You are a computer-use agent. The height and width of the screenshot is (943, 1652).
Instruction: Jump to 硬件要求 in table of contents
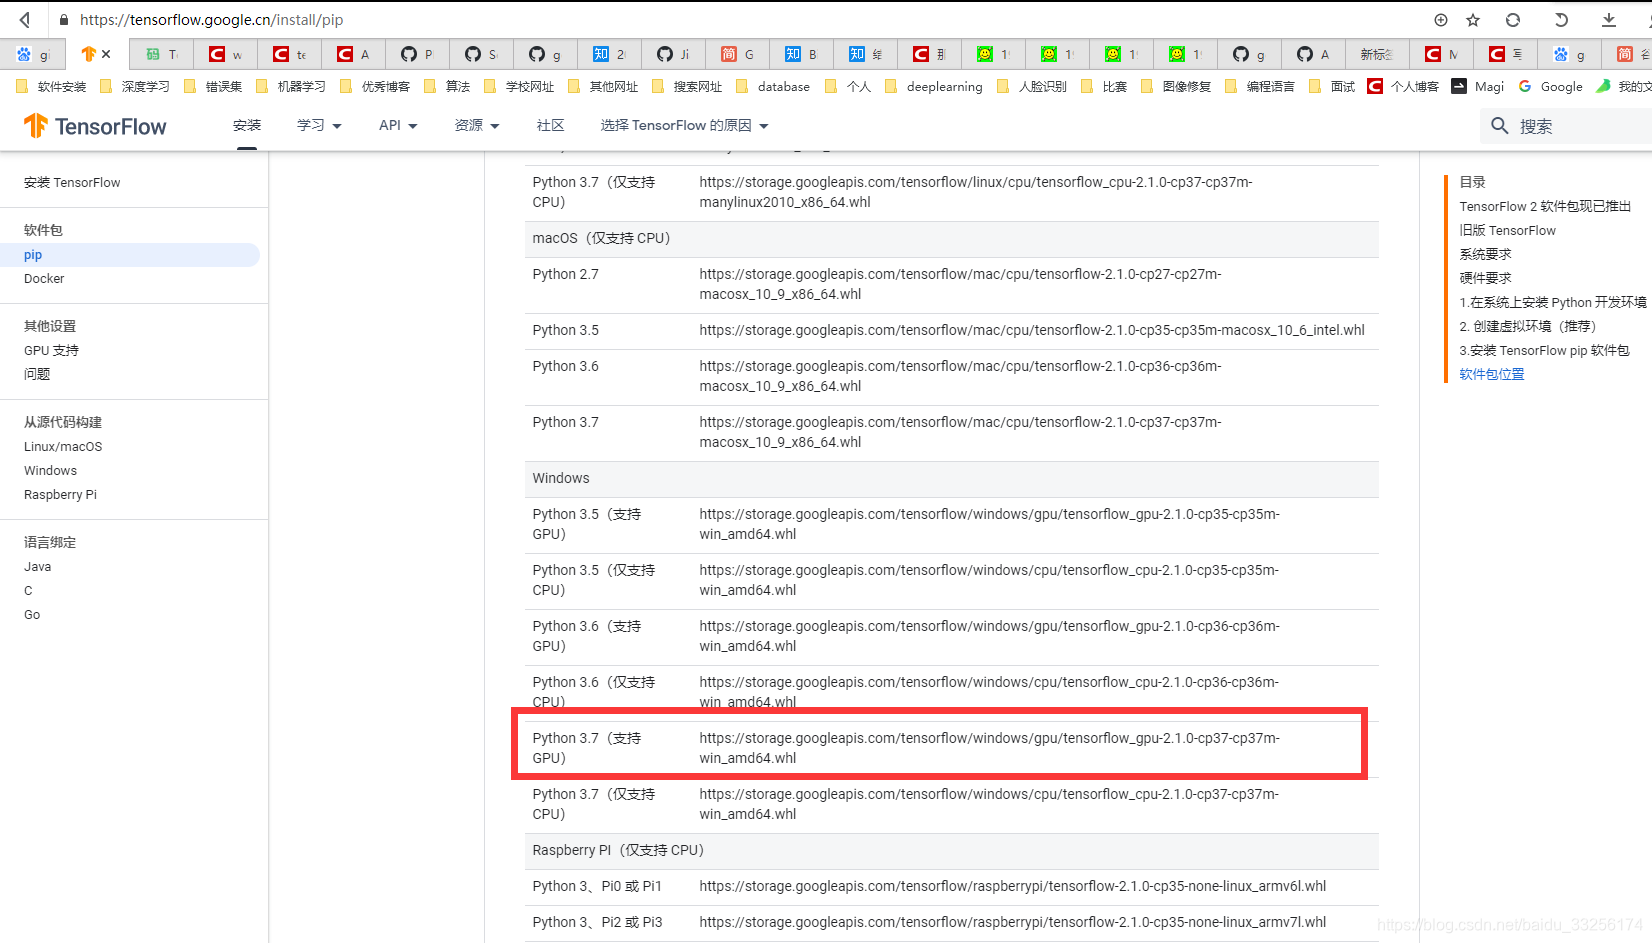coord(1485,279)
